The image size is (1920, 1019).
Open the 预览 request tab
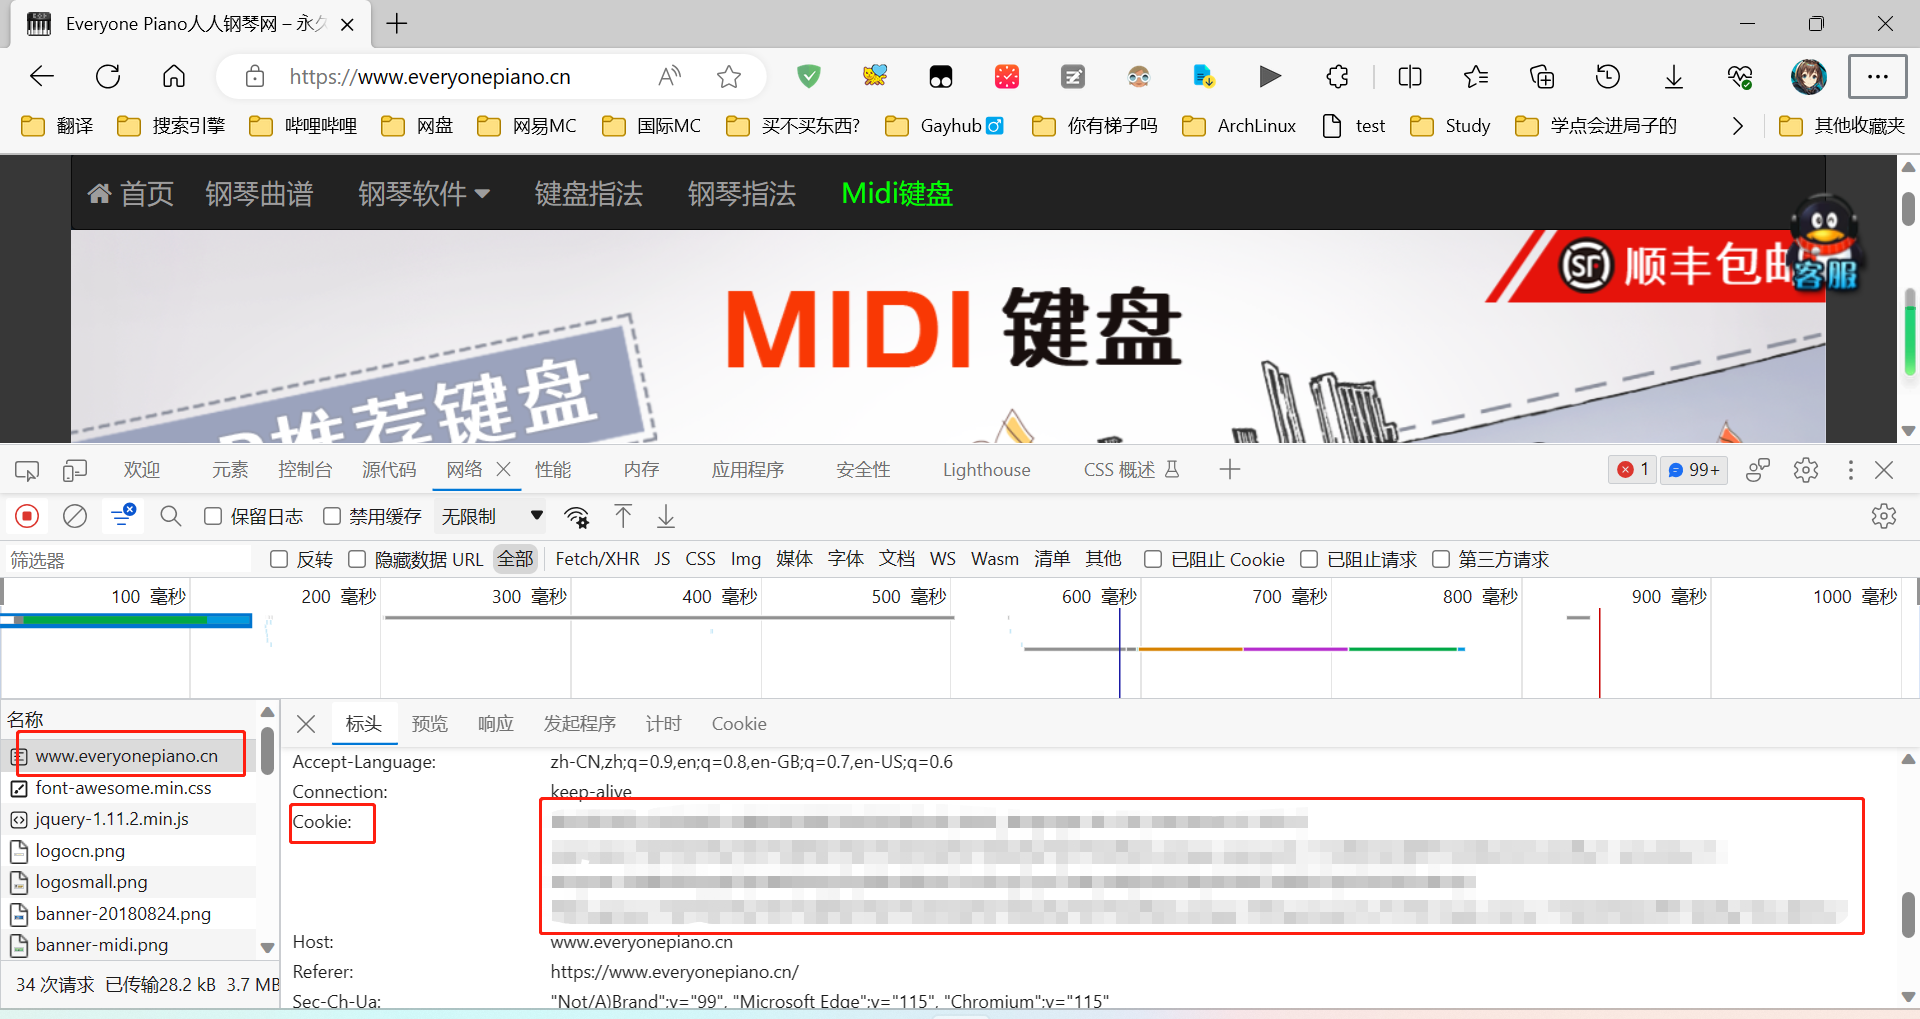click(x=430, y=724)
